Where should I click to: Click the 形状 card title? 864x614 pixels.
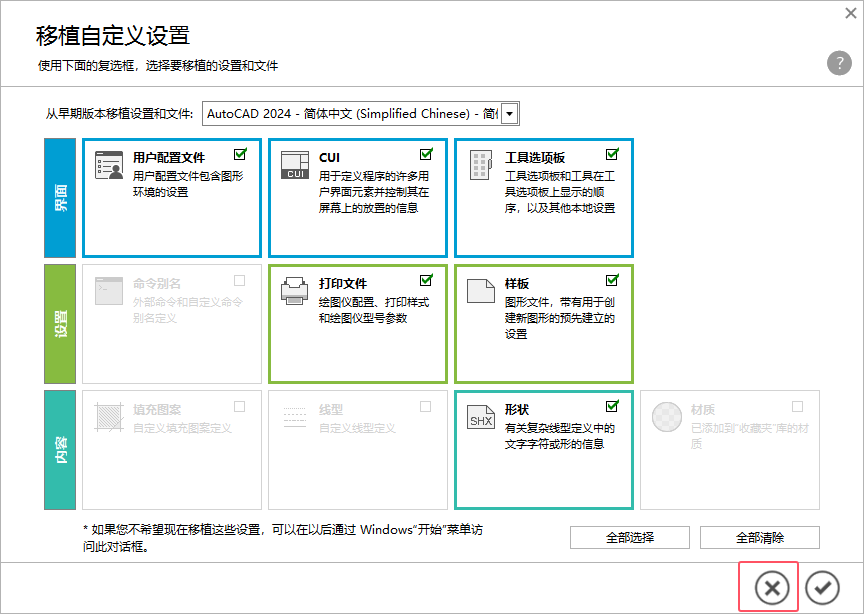coord(517,410)
